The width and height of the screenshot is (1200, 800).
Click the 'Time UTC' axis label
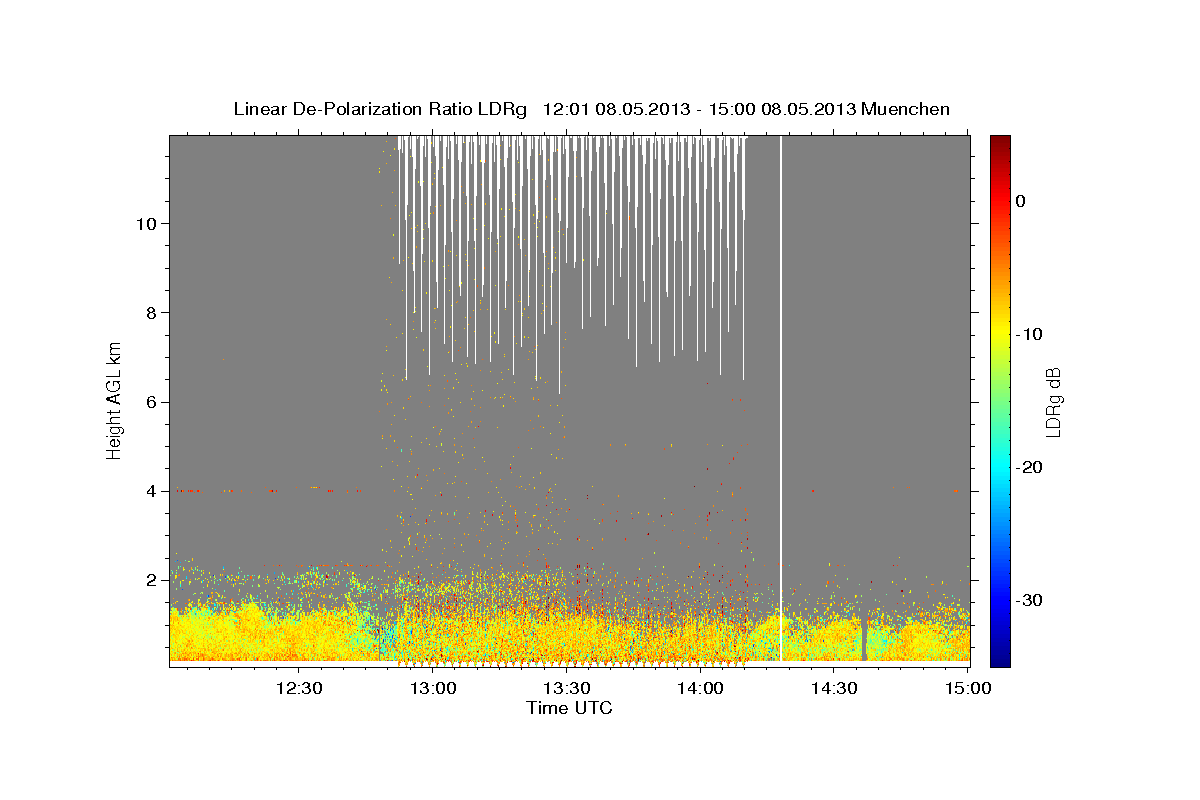(569, 708)
